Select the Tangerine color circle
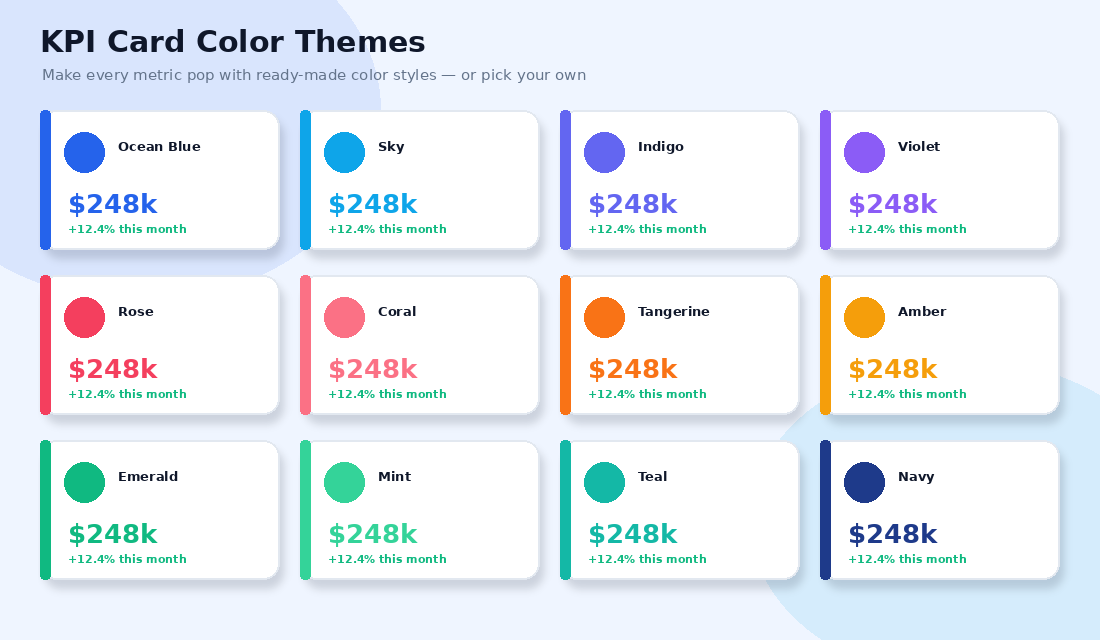The height and width of the screenshot is (640, 1100). tap(604, 317)
